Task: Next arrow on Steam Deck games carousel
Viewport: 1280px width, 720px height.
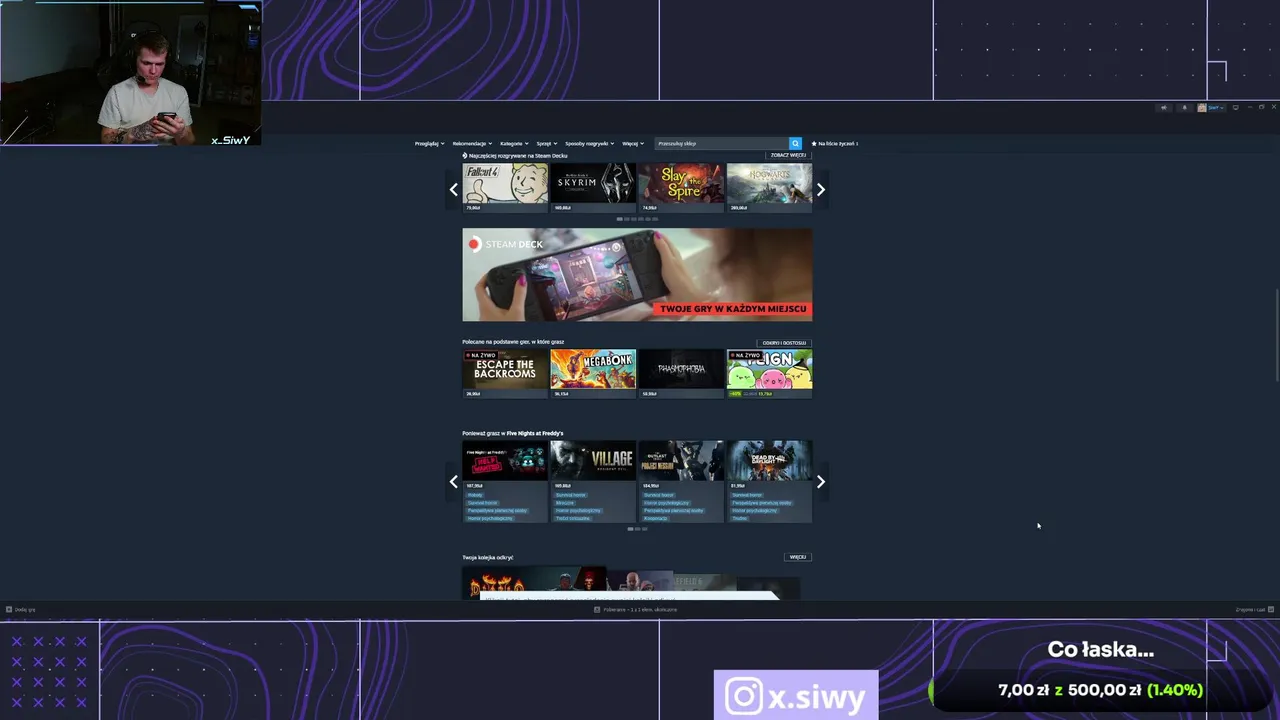Action: [x=821, y=190]
